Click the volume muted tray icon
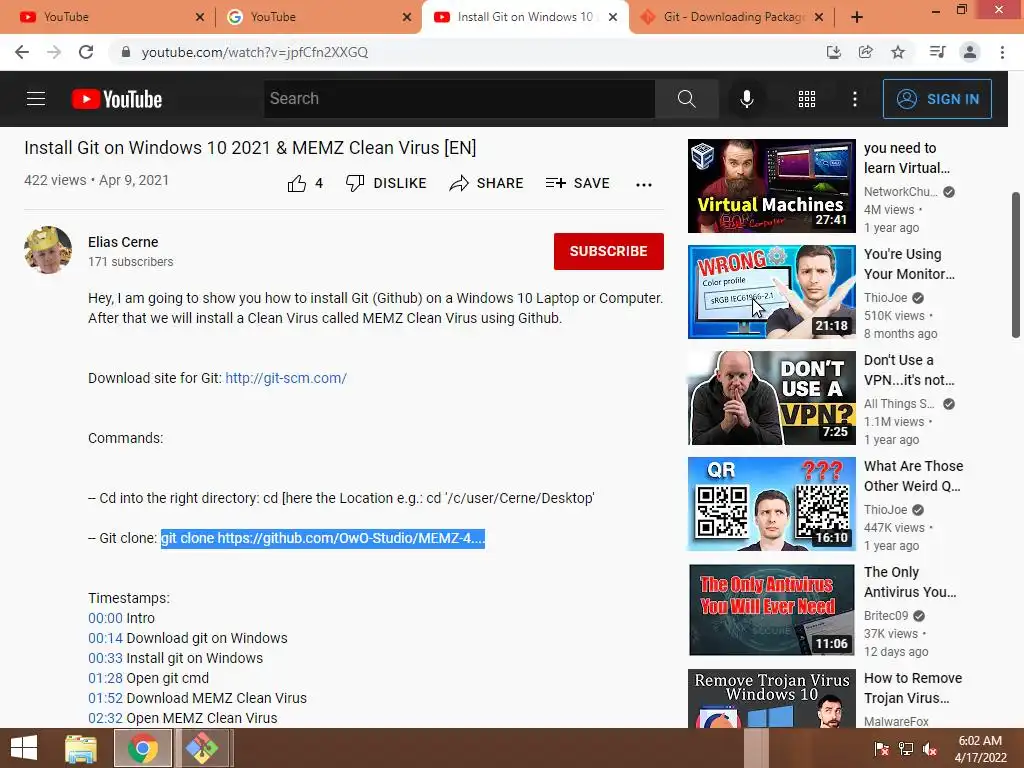 (x=930, y=749)
